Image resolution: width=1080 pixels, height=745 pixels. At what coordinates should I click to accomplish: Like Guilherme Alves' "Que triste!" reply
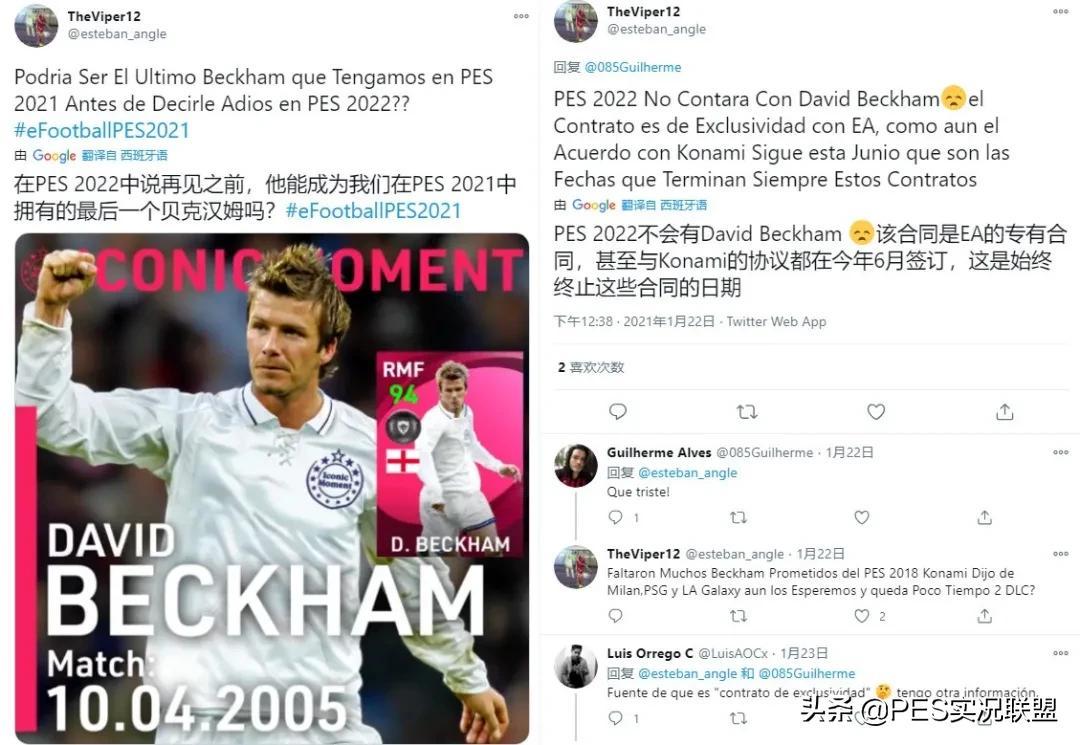862,517
